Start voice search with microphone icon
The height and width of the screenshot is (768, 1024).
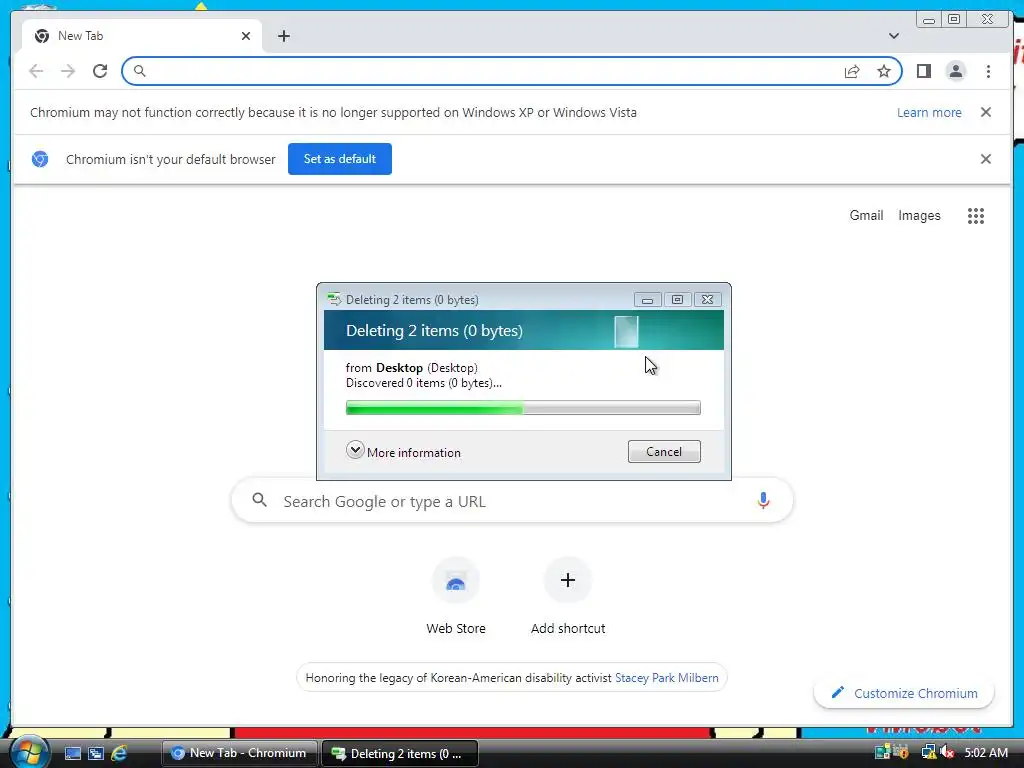click(x=763, y=501)
